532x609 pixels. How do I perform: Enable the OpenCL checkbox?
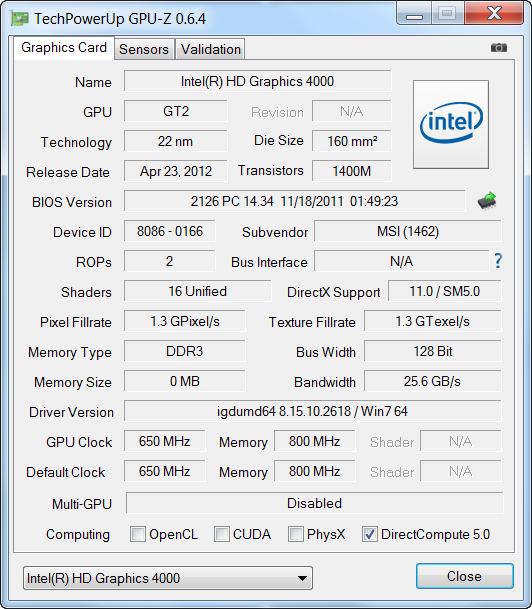tap(138, 534)
